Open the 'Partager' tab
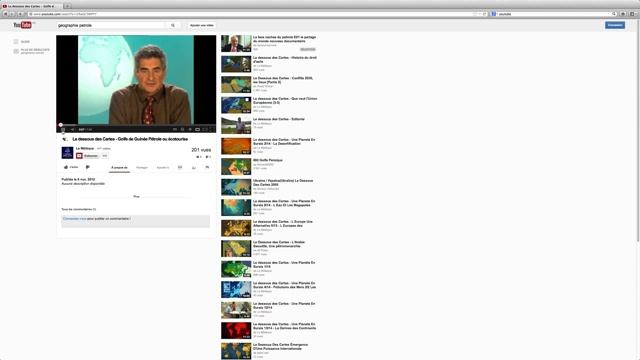This screenshot has width=640, height=360. pos(142,168)
